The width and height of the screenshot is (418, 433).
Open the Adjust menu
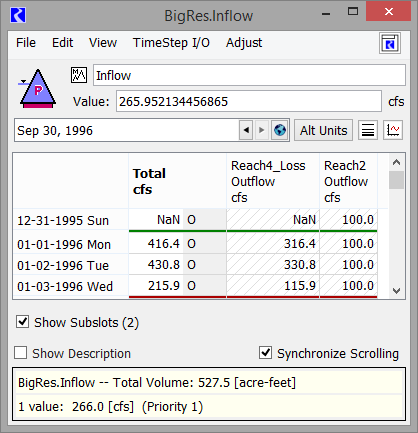click(244, 43)
